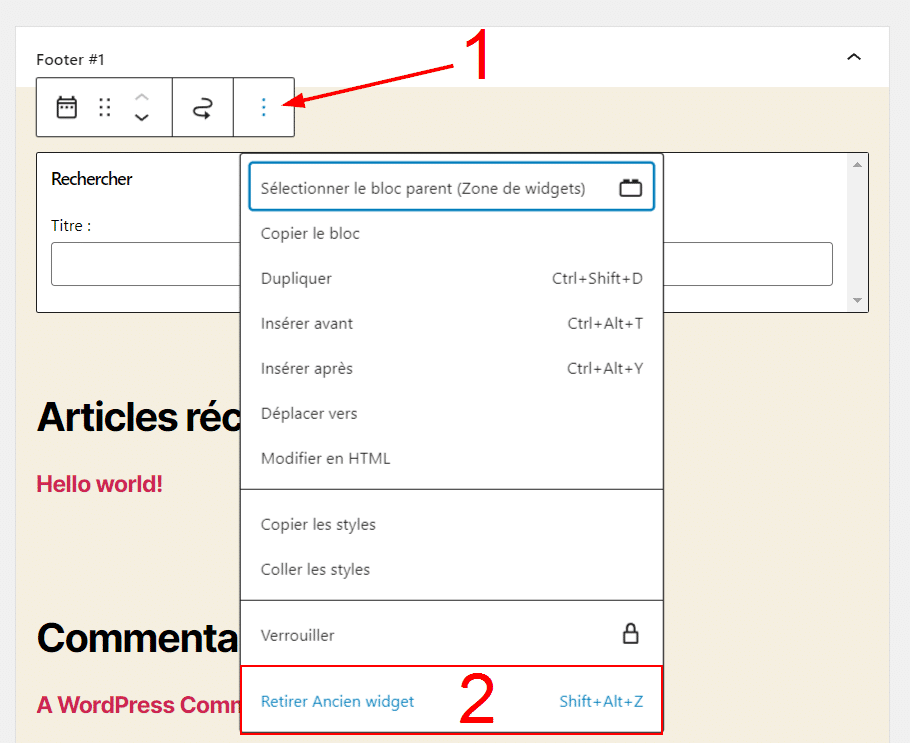Collapse the Footer #1 widget area
The height and width of the screenshot is (743, 910).
(x=854, y=58)
